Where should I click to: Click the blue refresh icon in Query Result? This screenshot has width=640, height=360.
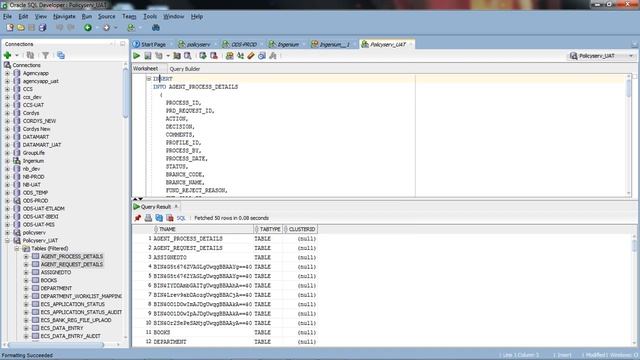point(159,218)
